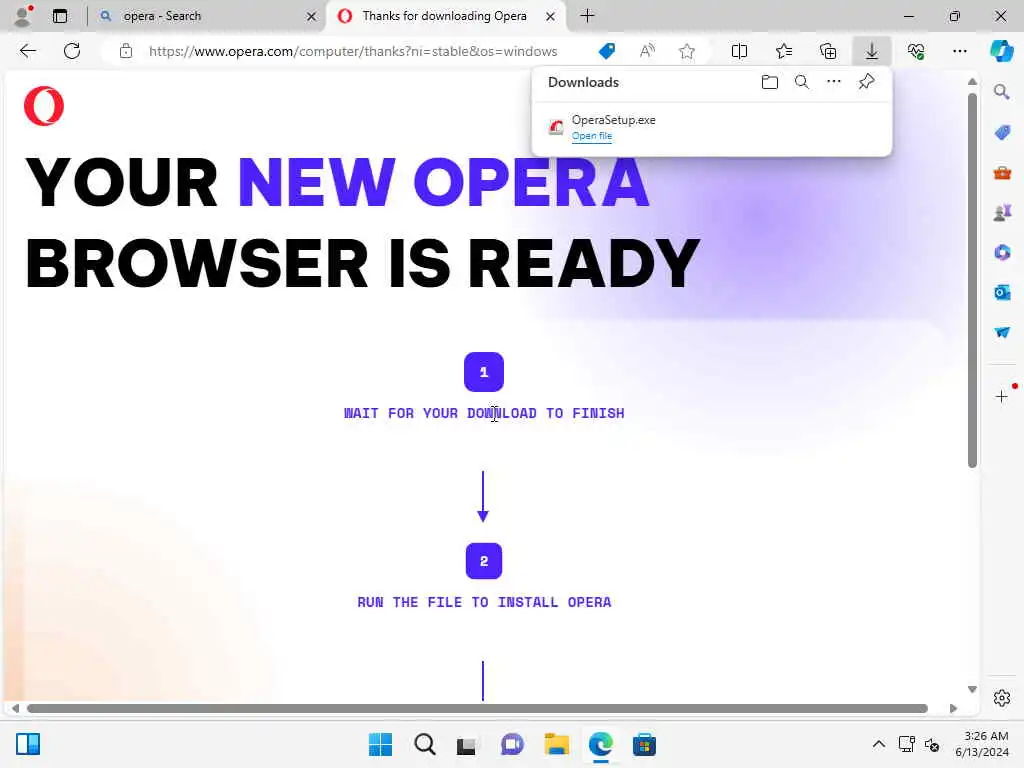
Task: Open downloads folder icon in Downloads panel
Action: (770, 82)
